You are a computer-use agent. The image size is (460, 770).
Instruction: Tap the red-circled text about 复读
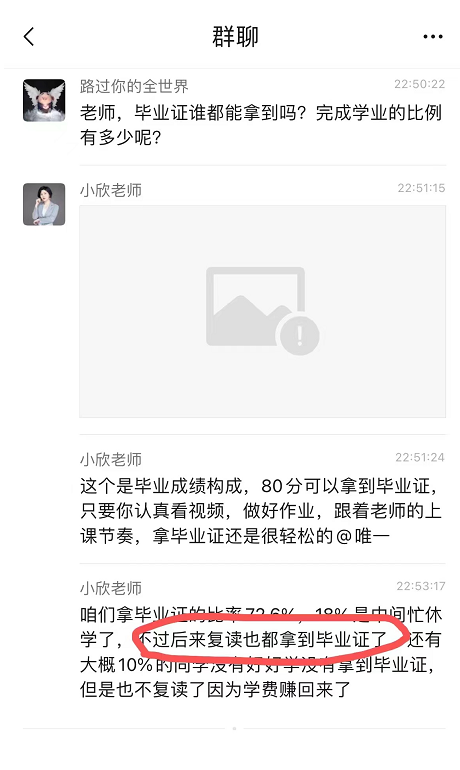click(x=262, y=639)
